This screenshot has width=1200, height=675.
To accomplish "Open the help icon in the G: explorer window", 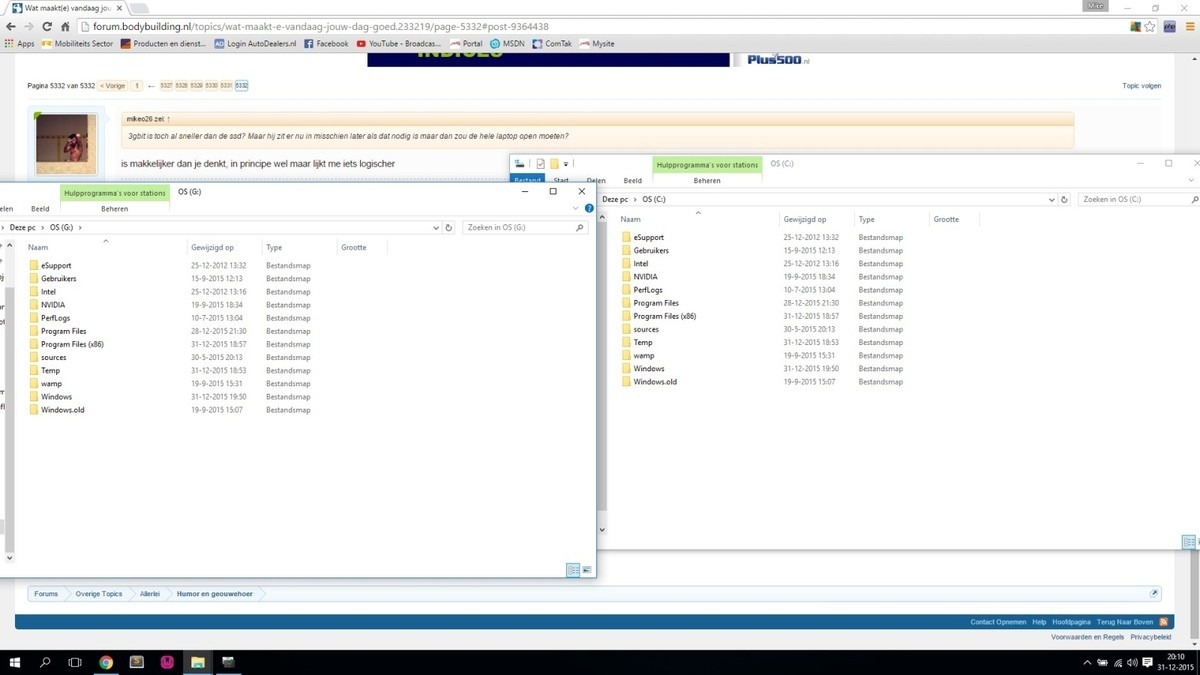I will (x=589, y=208).
